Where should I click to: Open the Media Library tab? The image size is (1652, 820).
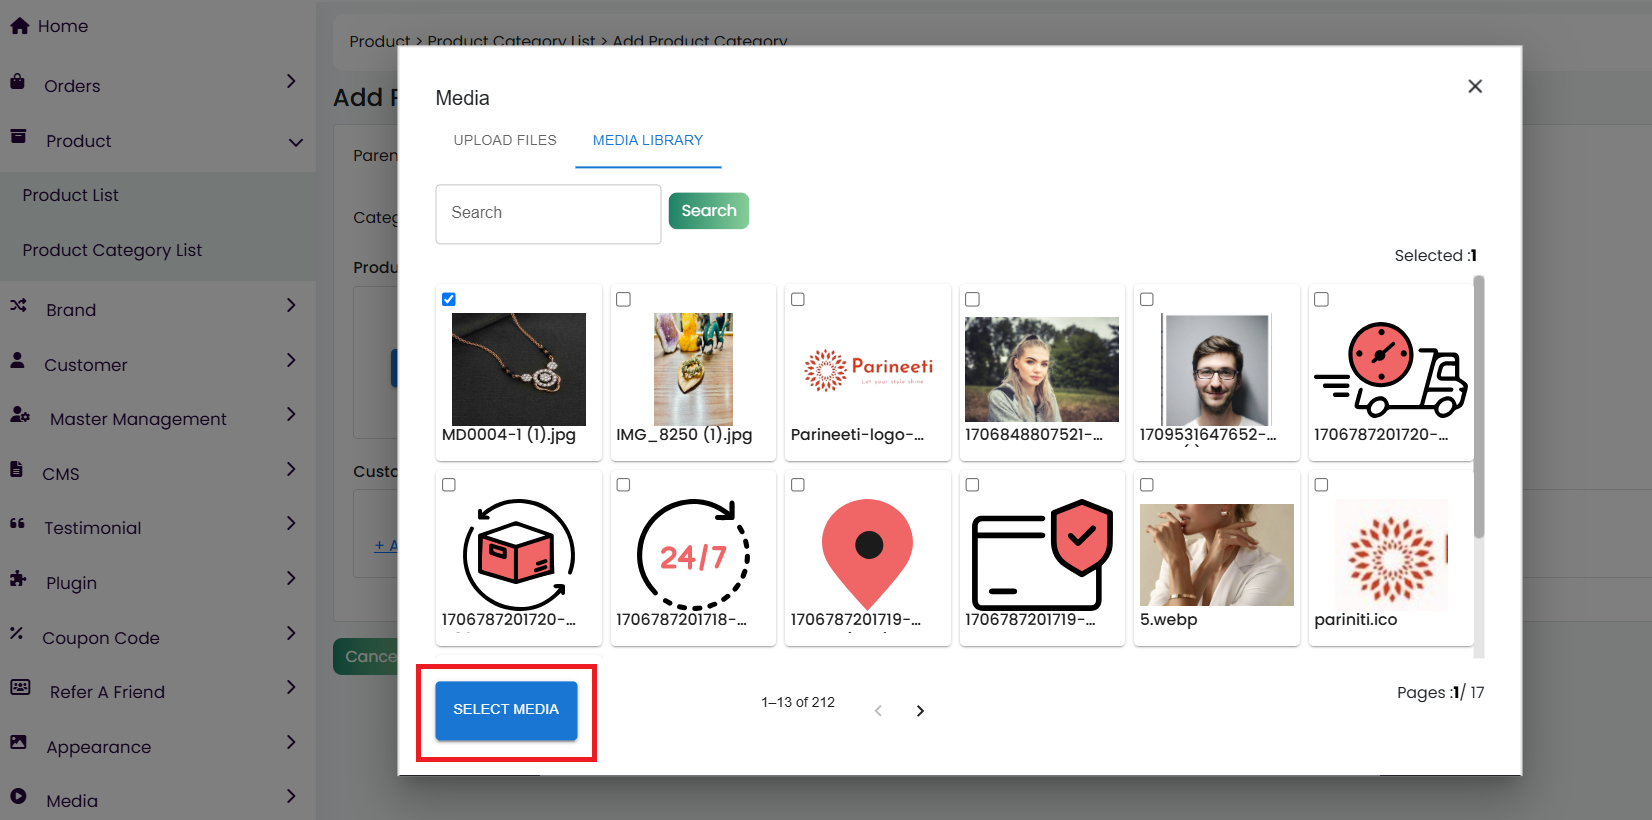click(647, 140)
